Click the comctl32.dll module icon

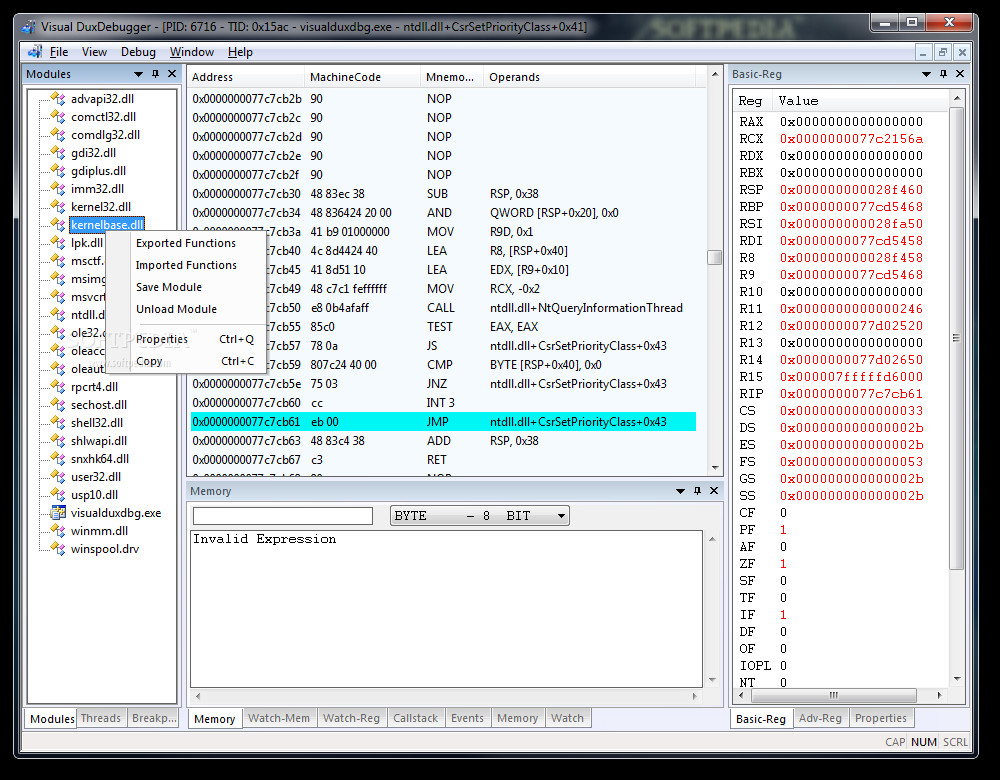click(58, 117)
